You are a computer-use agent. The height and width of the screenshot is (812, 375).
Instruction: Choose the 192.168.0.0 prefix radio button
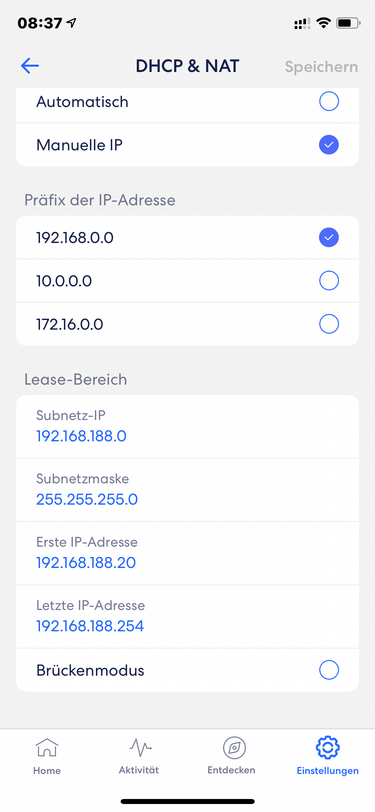pos(329,237)
